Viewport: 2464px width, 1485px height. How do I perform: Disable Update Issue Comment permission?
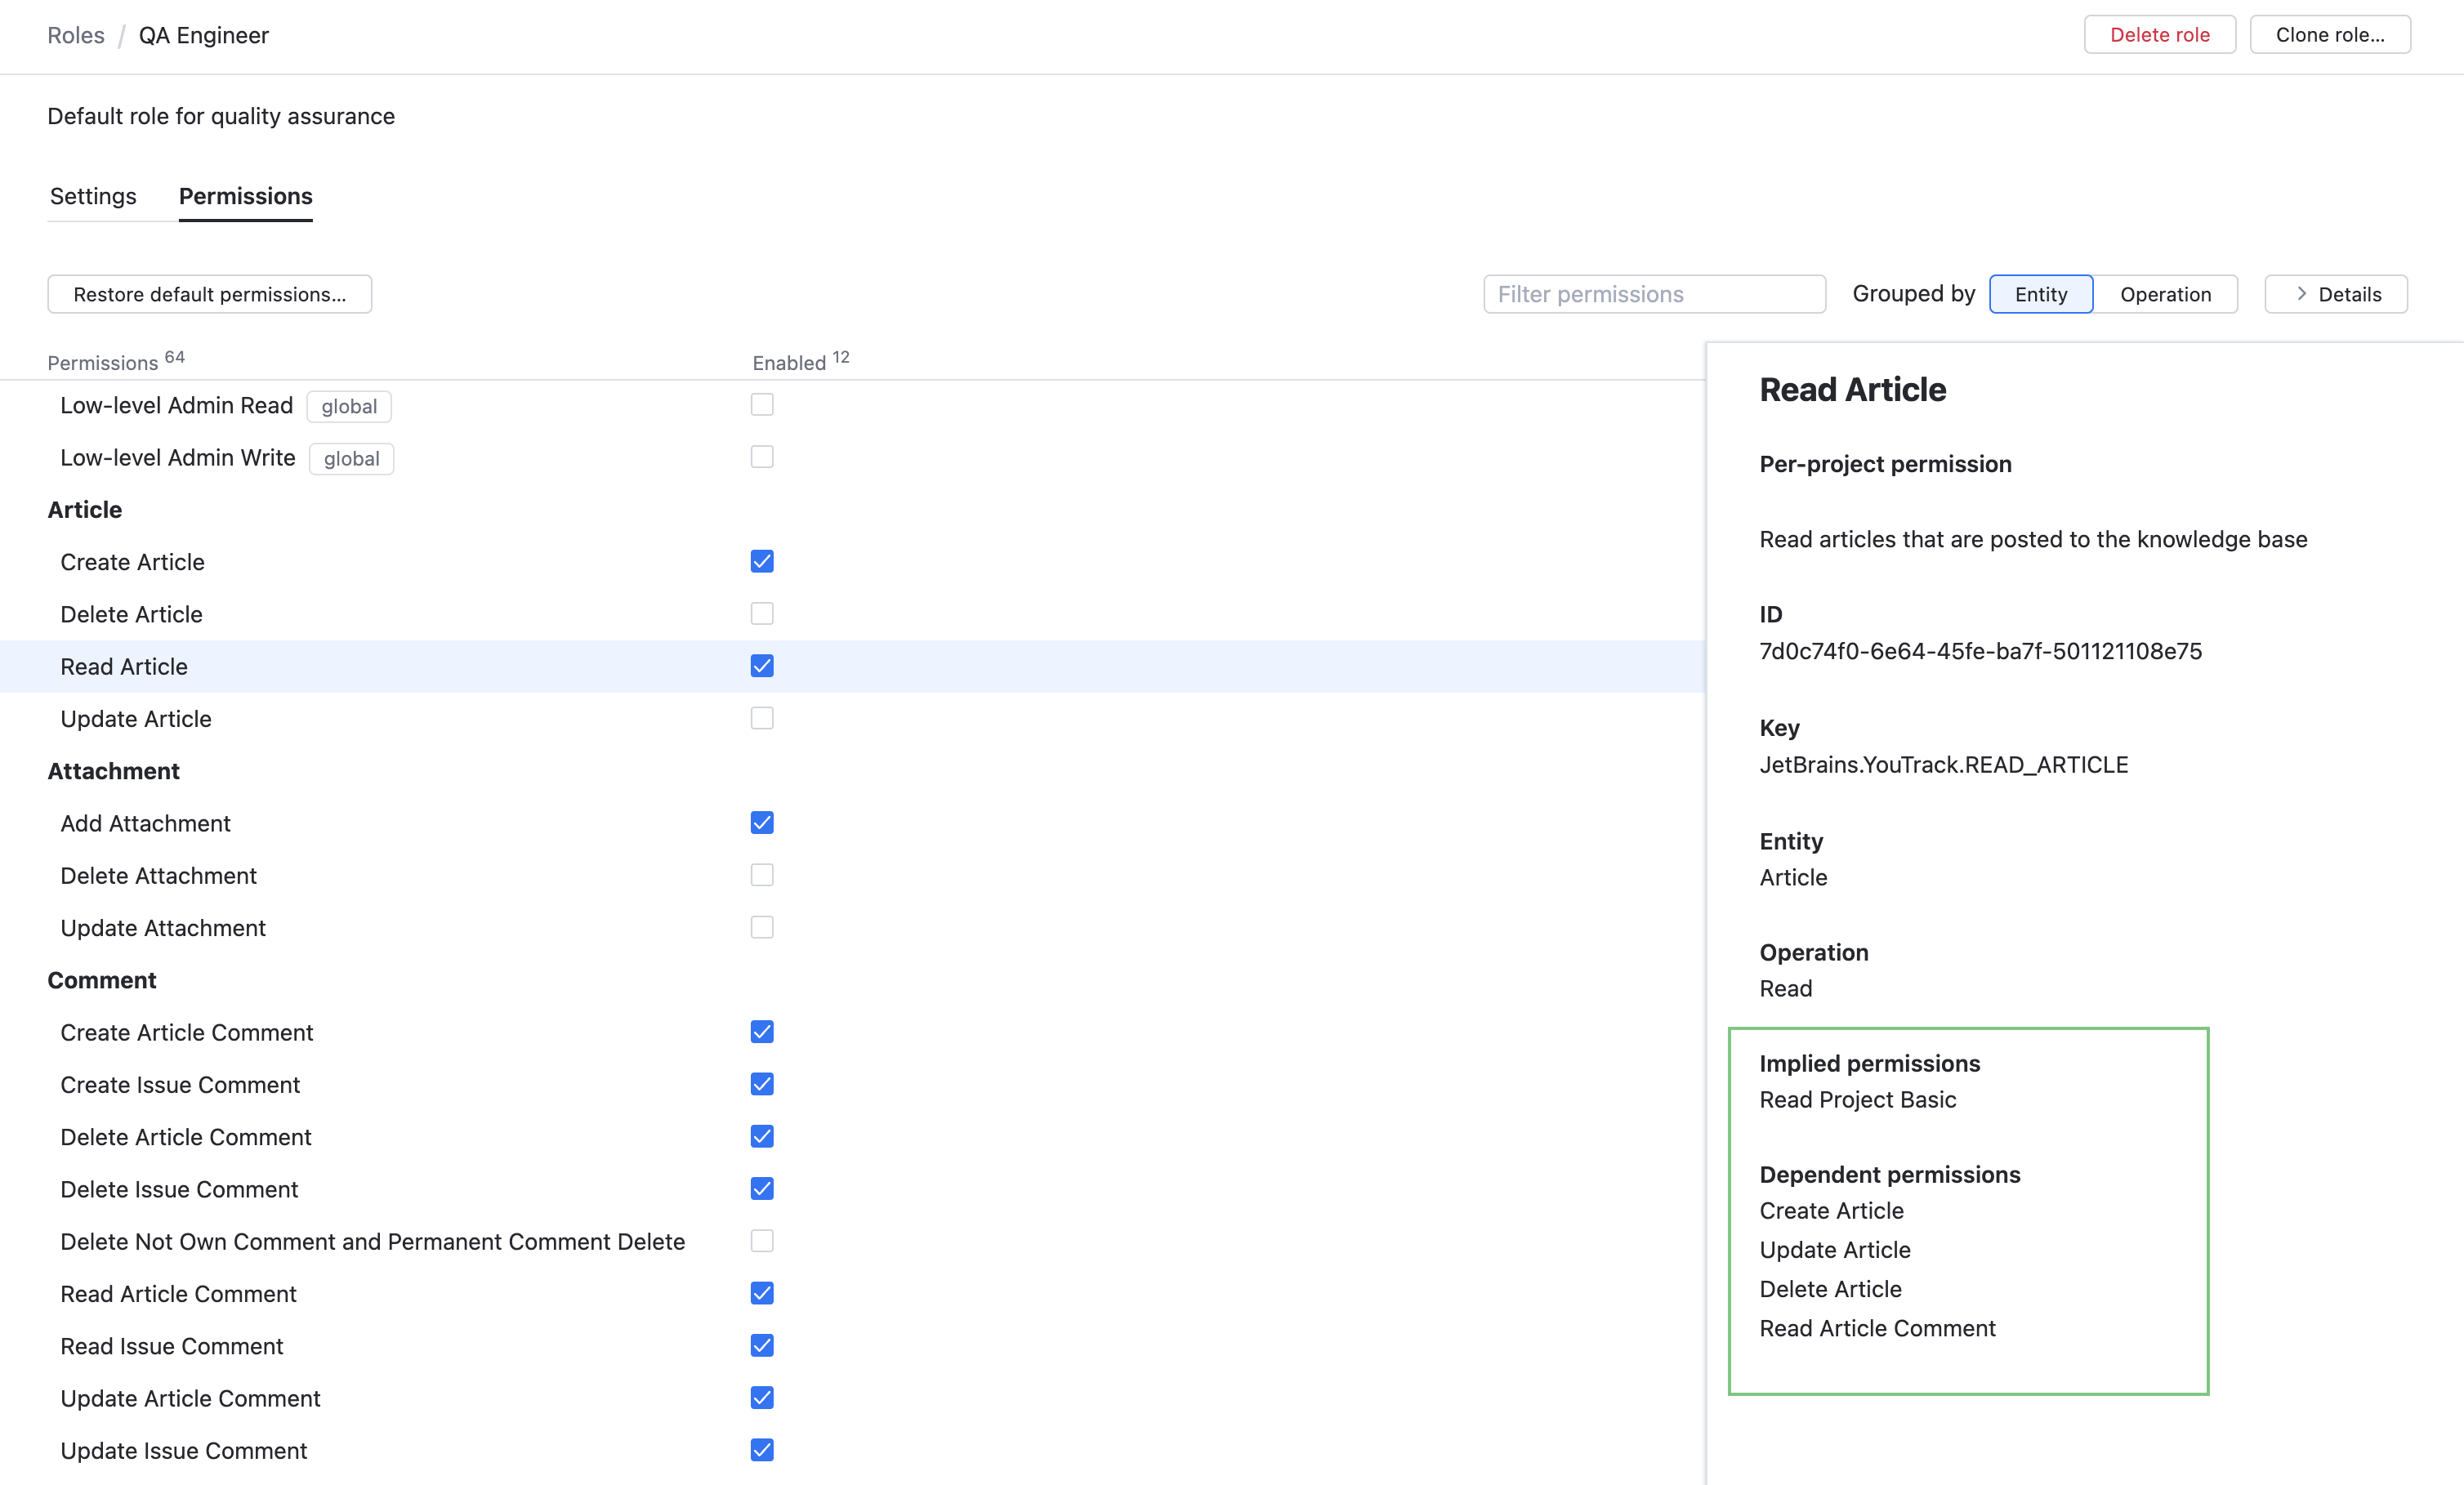click(x=762, y=1450)
